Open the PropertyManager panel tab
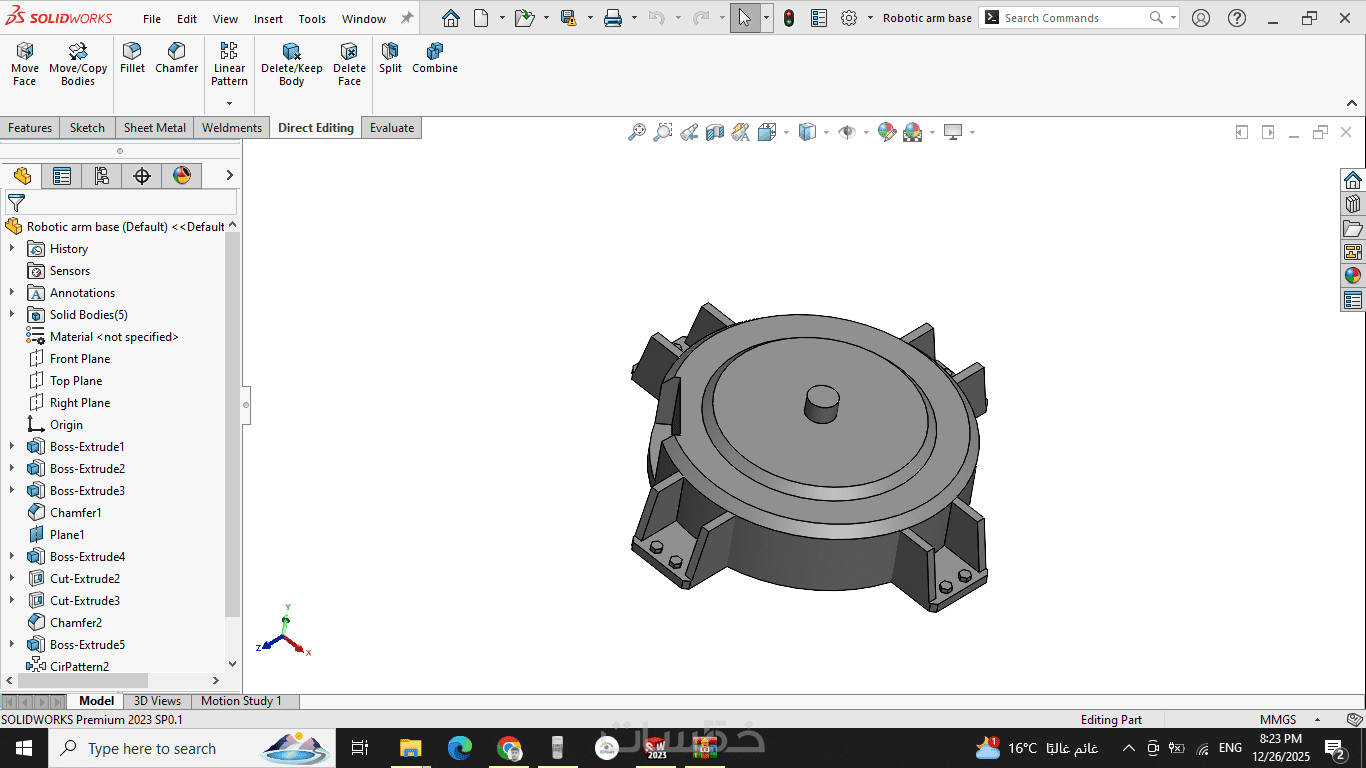1366x768 pixels. pyautogui.click(x=62, y=176)
